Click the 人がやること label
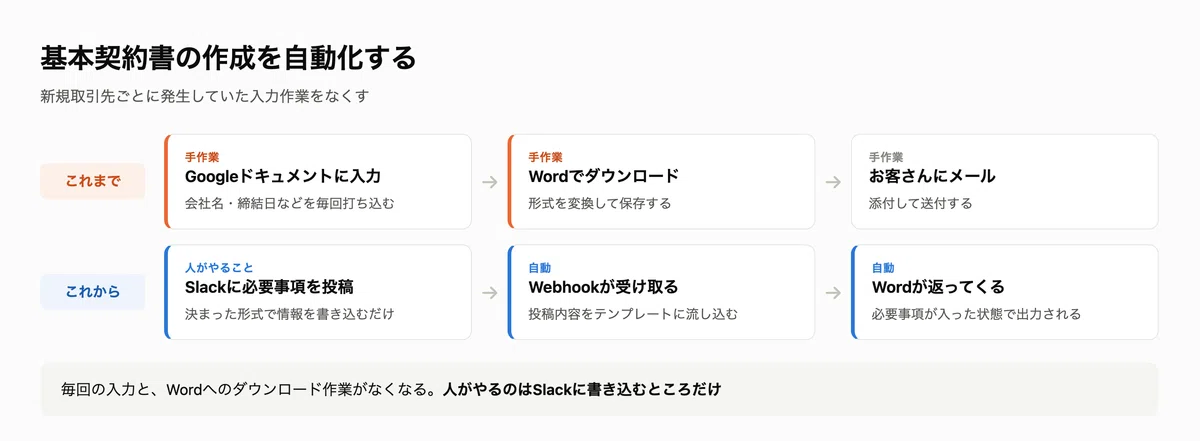 (x=219, y=268)
